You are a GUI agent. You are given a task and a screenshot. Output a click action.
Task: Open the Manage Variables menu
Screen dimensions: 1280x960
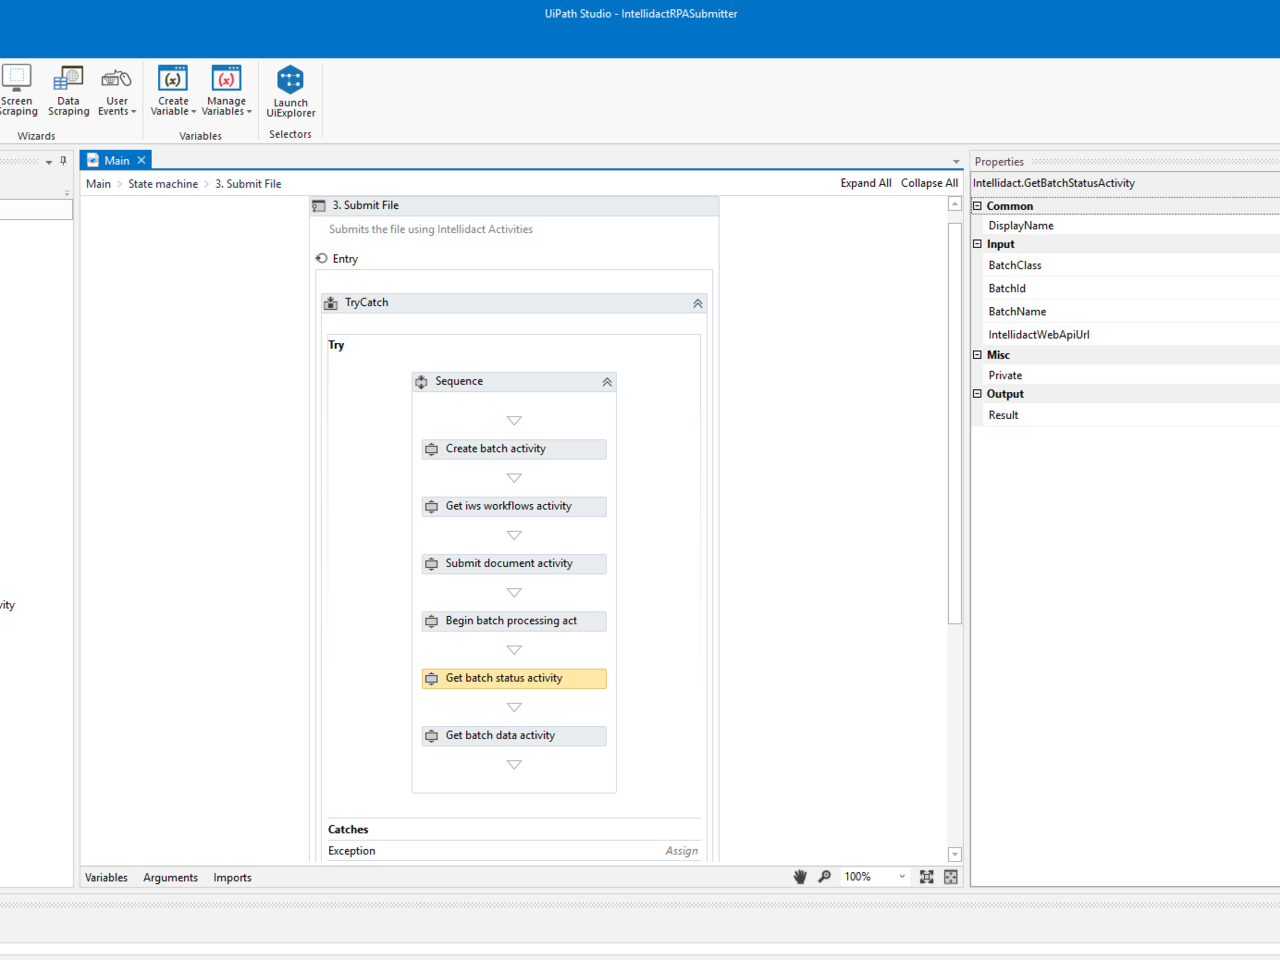pyautogui.click(x=227, y=91)
